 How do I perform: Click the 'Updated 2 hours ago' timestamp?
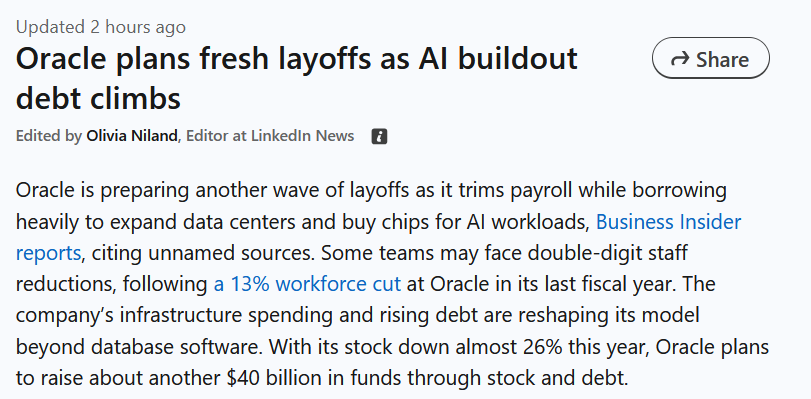pos(101,27)
